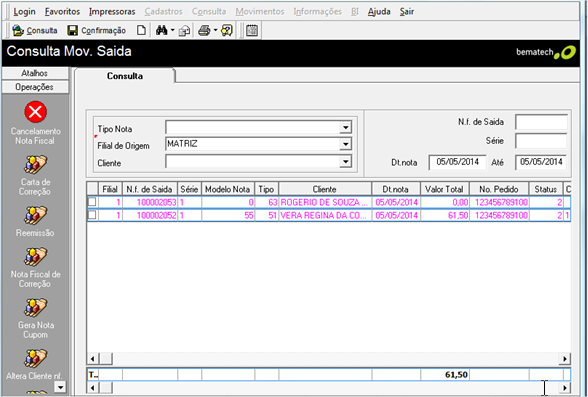This screenshot has height=397, width=588.
Task: Open the Login menu
Action: tap(24, 12)
